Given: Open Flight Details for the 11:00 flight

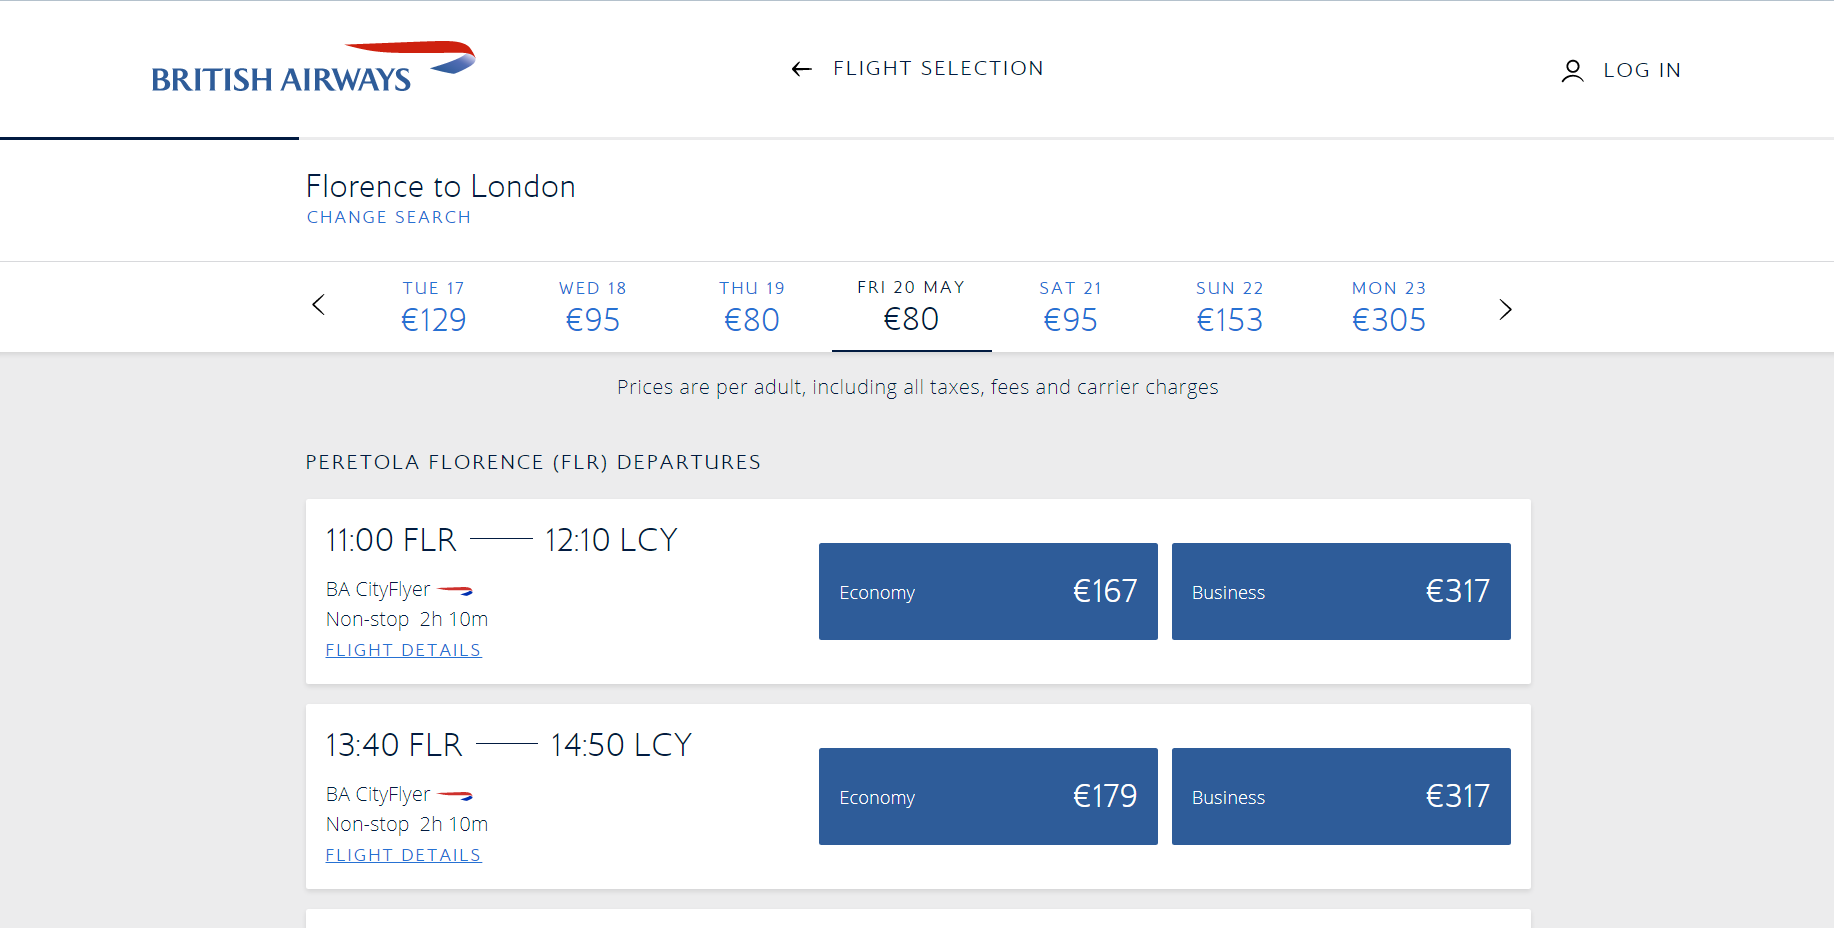Looking at the screenshot, I should [404, 650].
